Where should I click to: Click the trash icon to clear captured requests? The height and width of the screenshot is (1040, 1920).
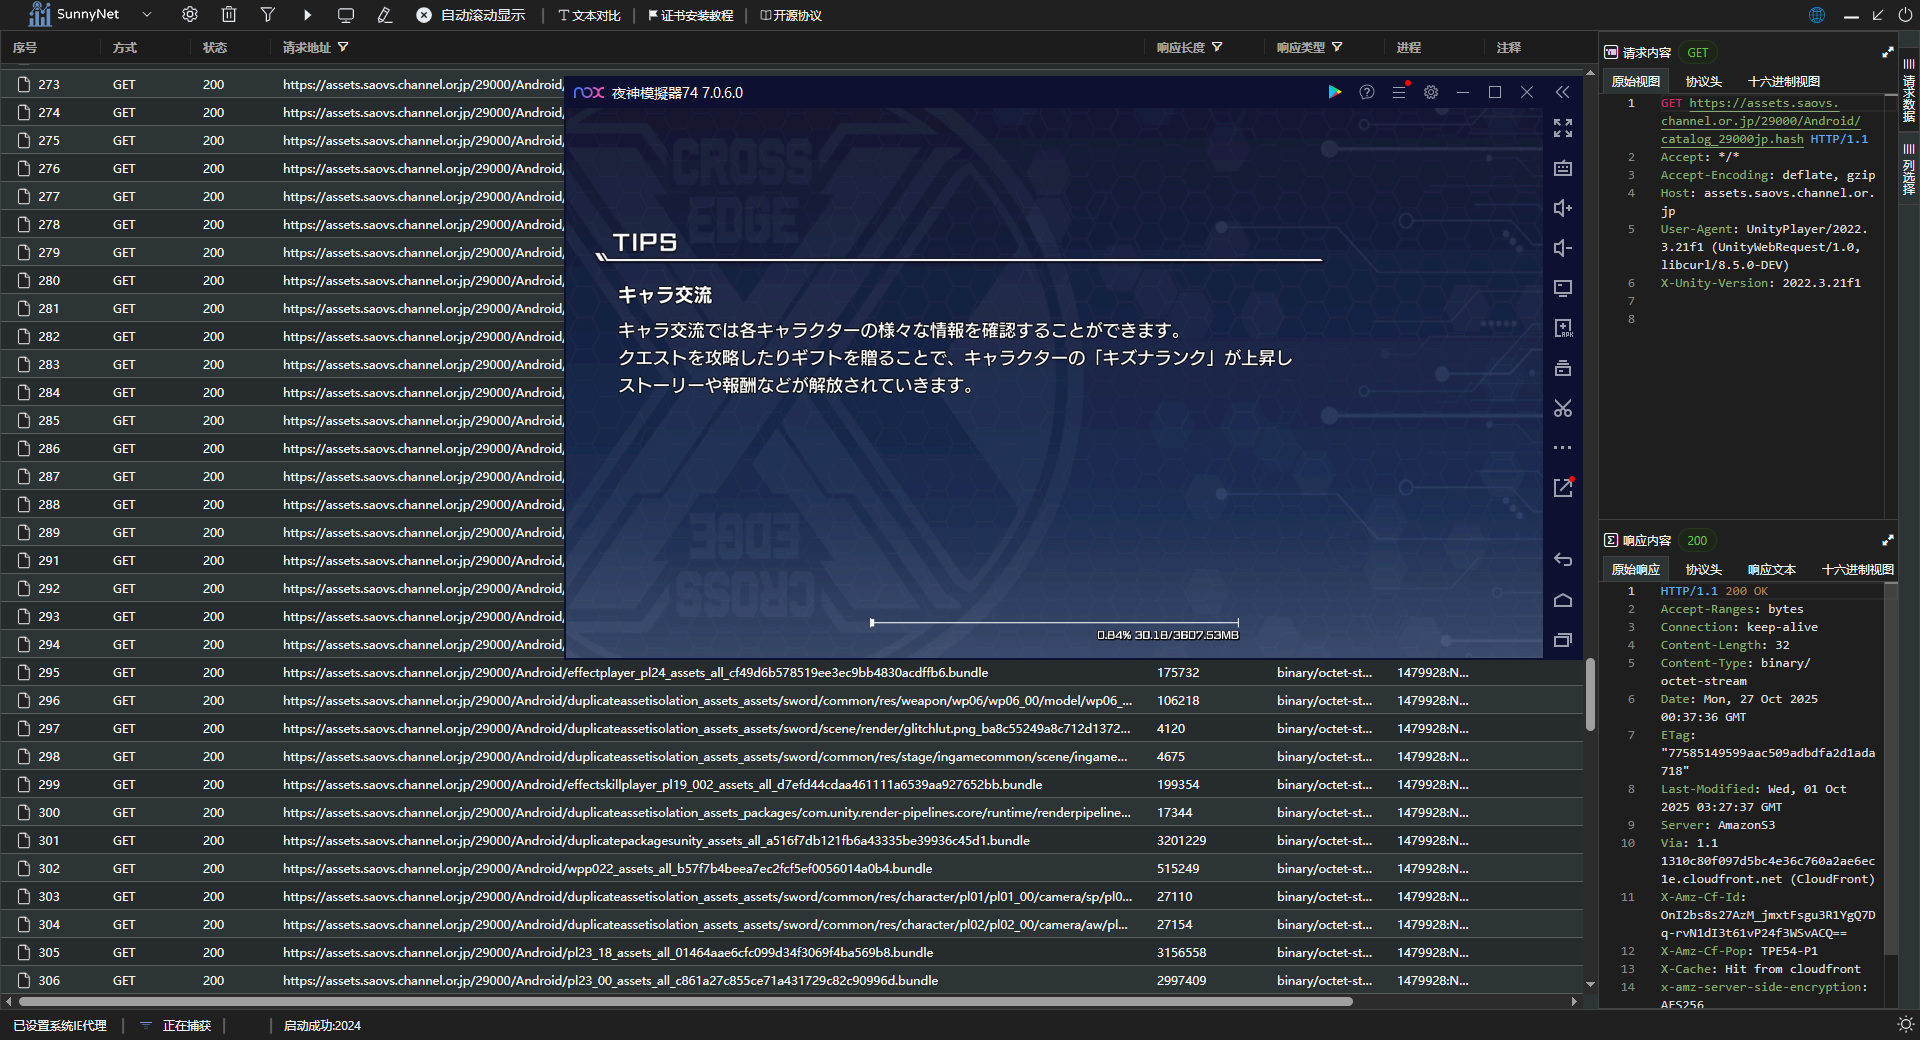pyautogui.click(x=229, y=15)
